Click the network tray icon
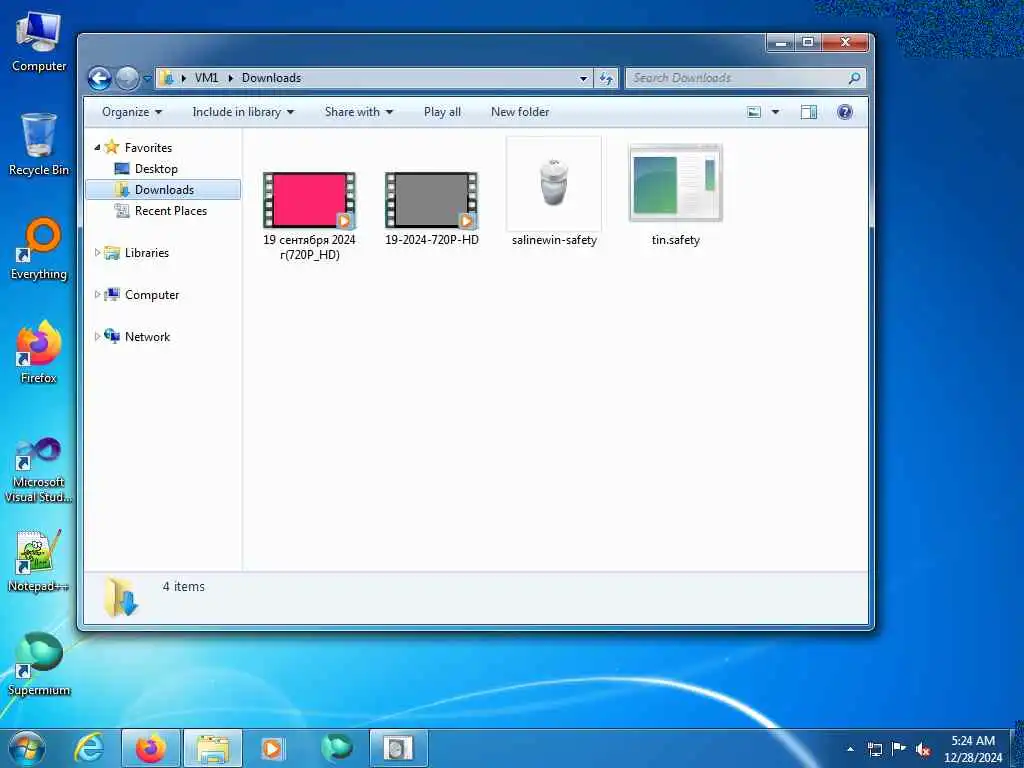 tap(874, 749)
